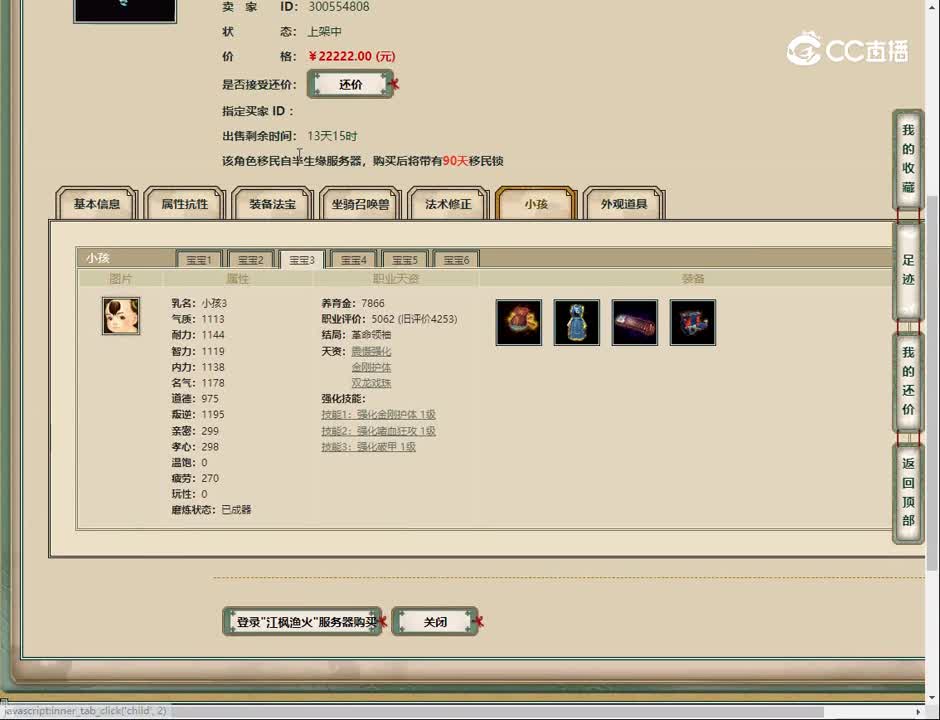This screenshot has height=720, width=940.
Task: Click the red armor equipment icon
Action: 519,323
